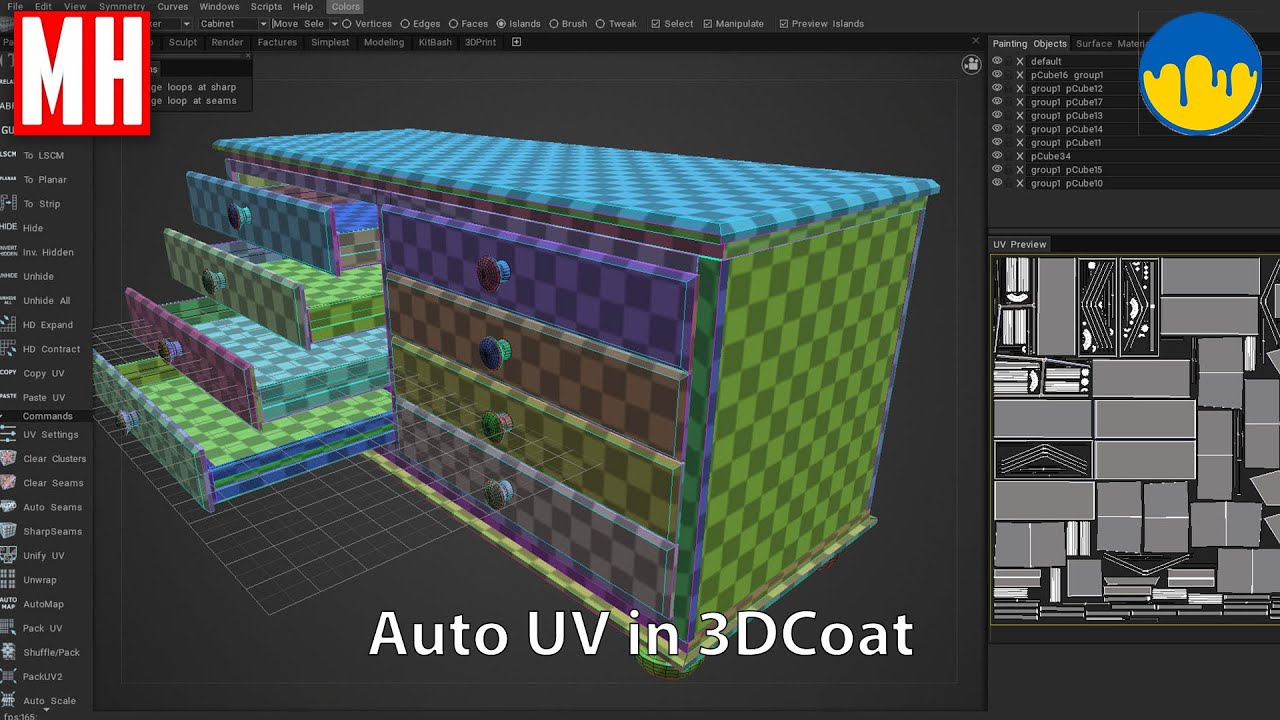The height and width of the screenshot is (720, 1280).
Task: Hide the default object via eye icon
Action: click(997, 61)
